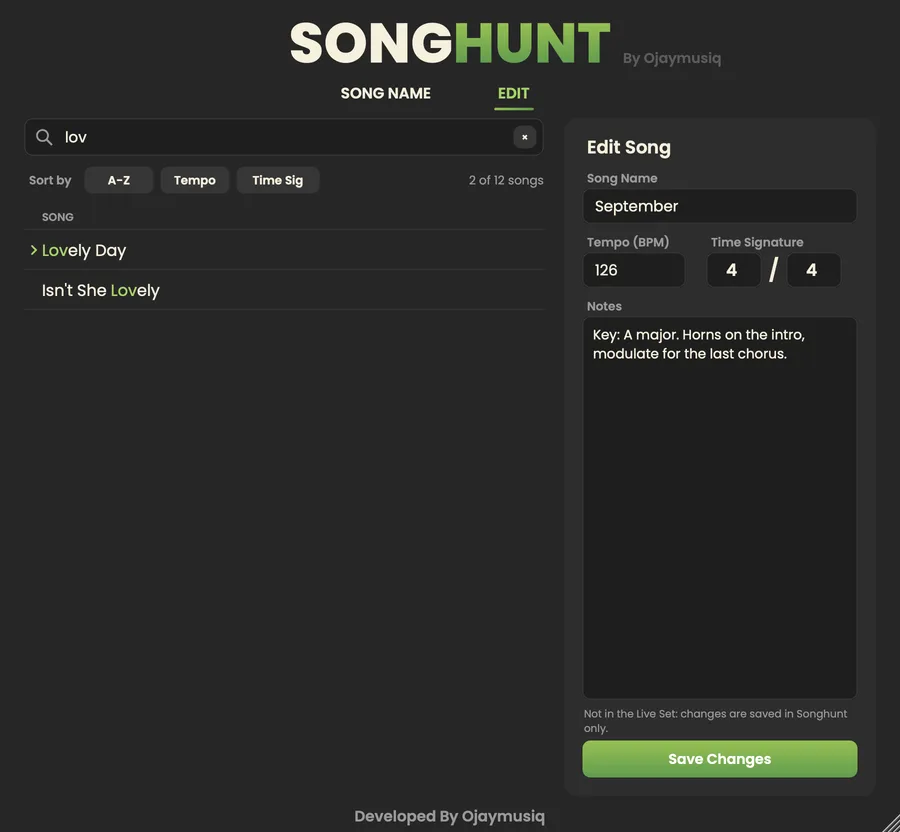Click the 'Not in the Live Set' notice
Image resolution: width=900 pixels, height=832 pixels.
pyautogui.click(x=715, y=721)
